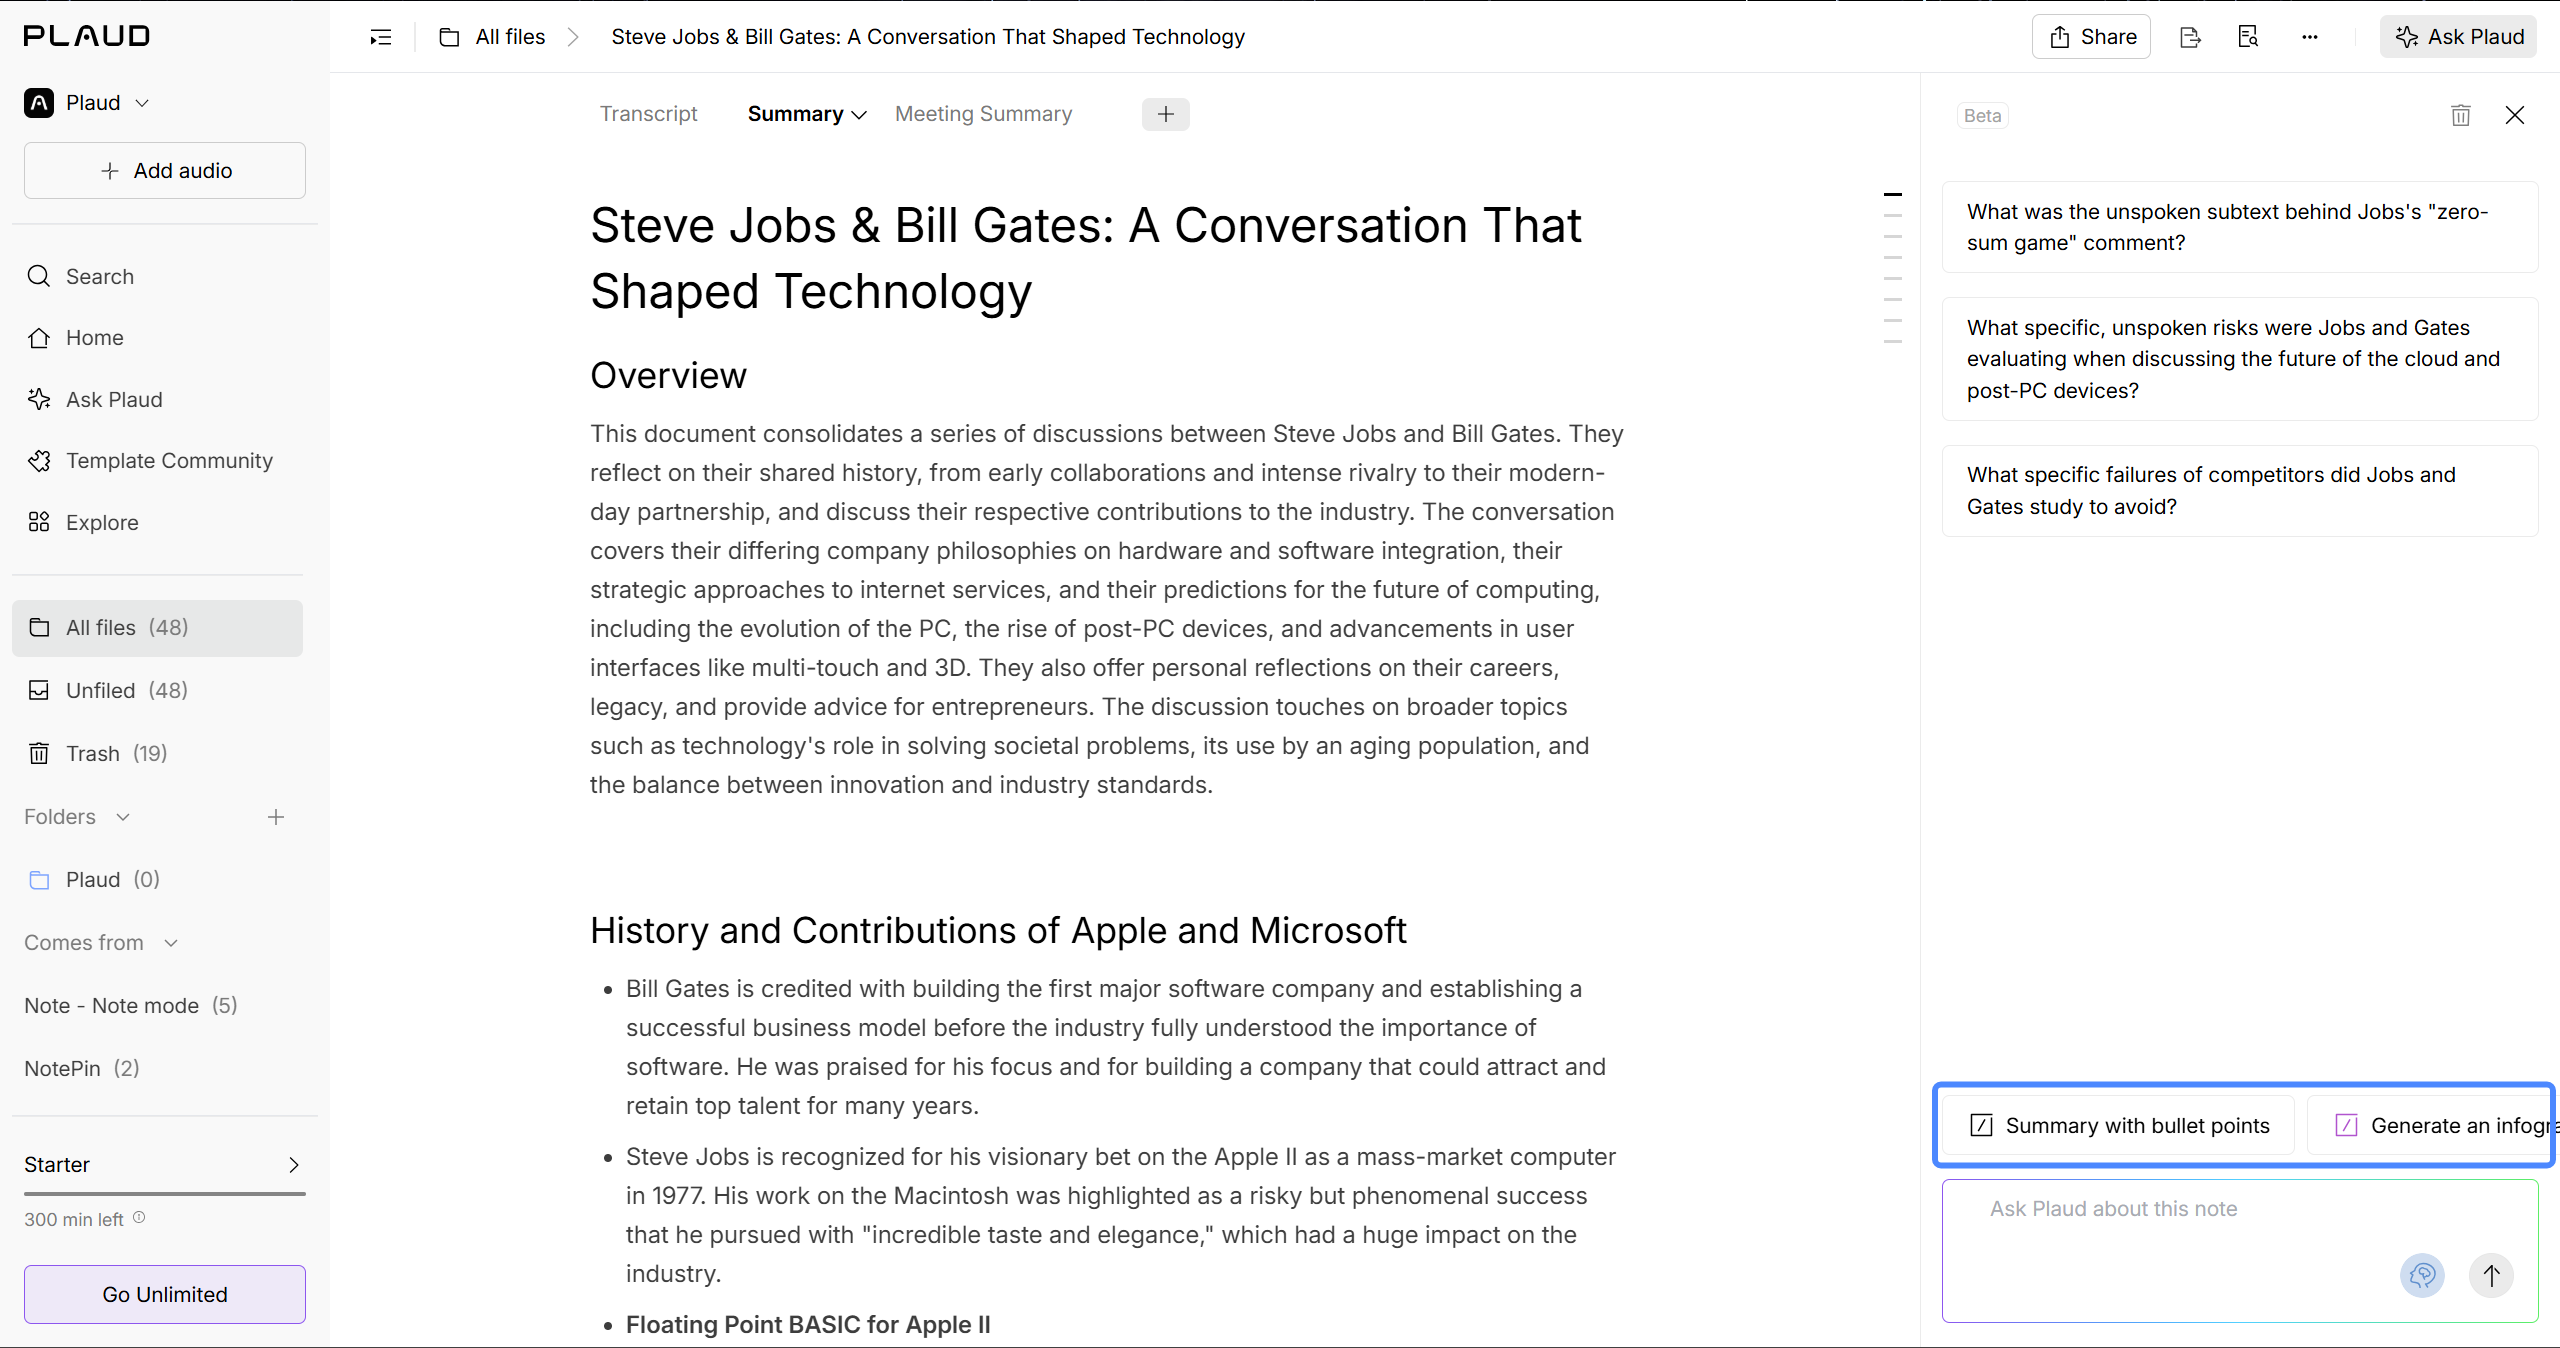Image resolution: width=2560 pixels, height=1348 pixels.
Task: Click the Trash bin icon in sidebar
Action: click(x=39, y=753)
